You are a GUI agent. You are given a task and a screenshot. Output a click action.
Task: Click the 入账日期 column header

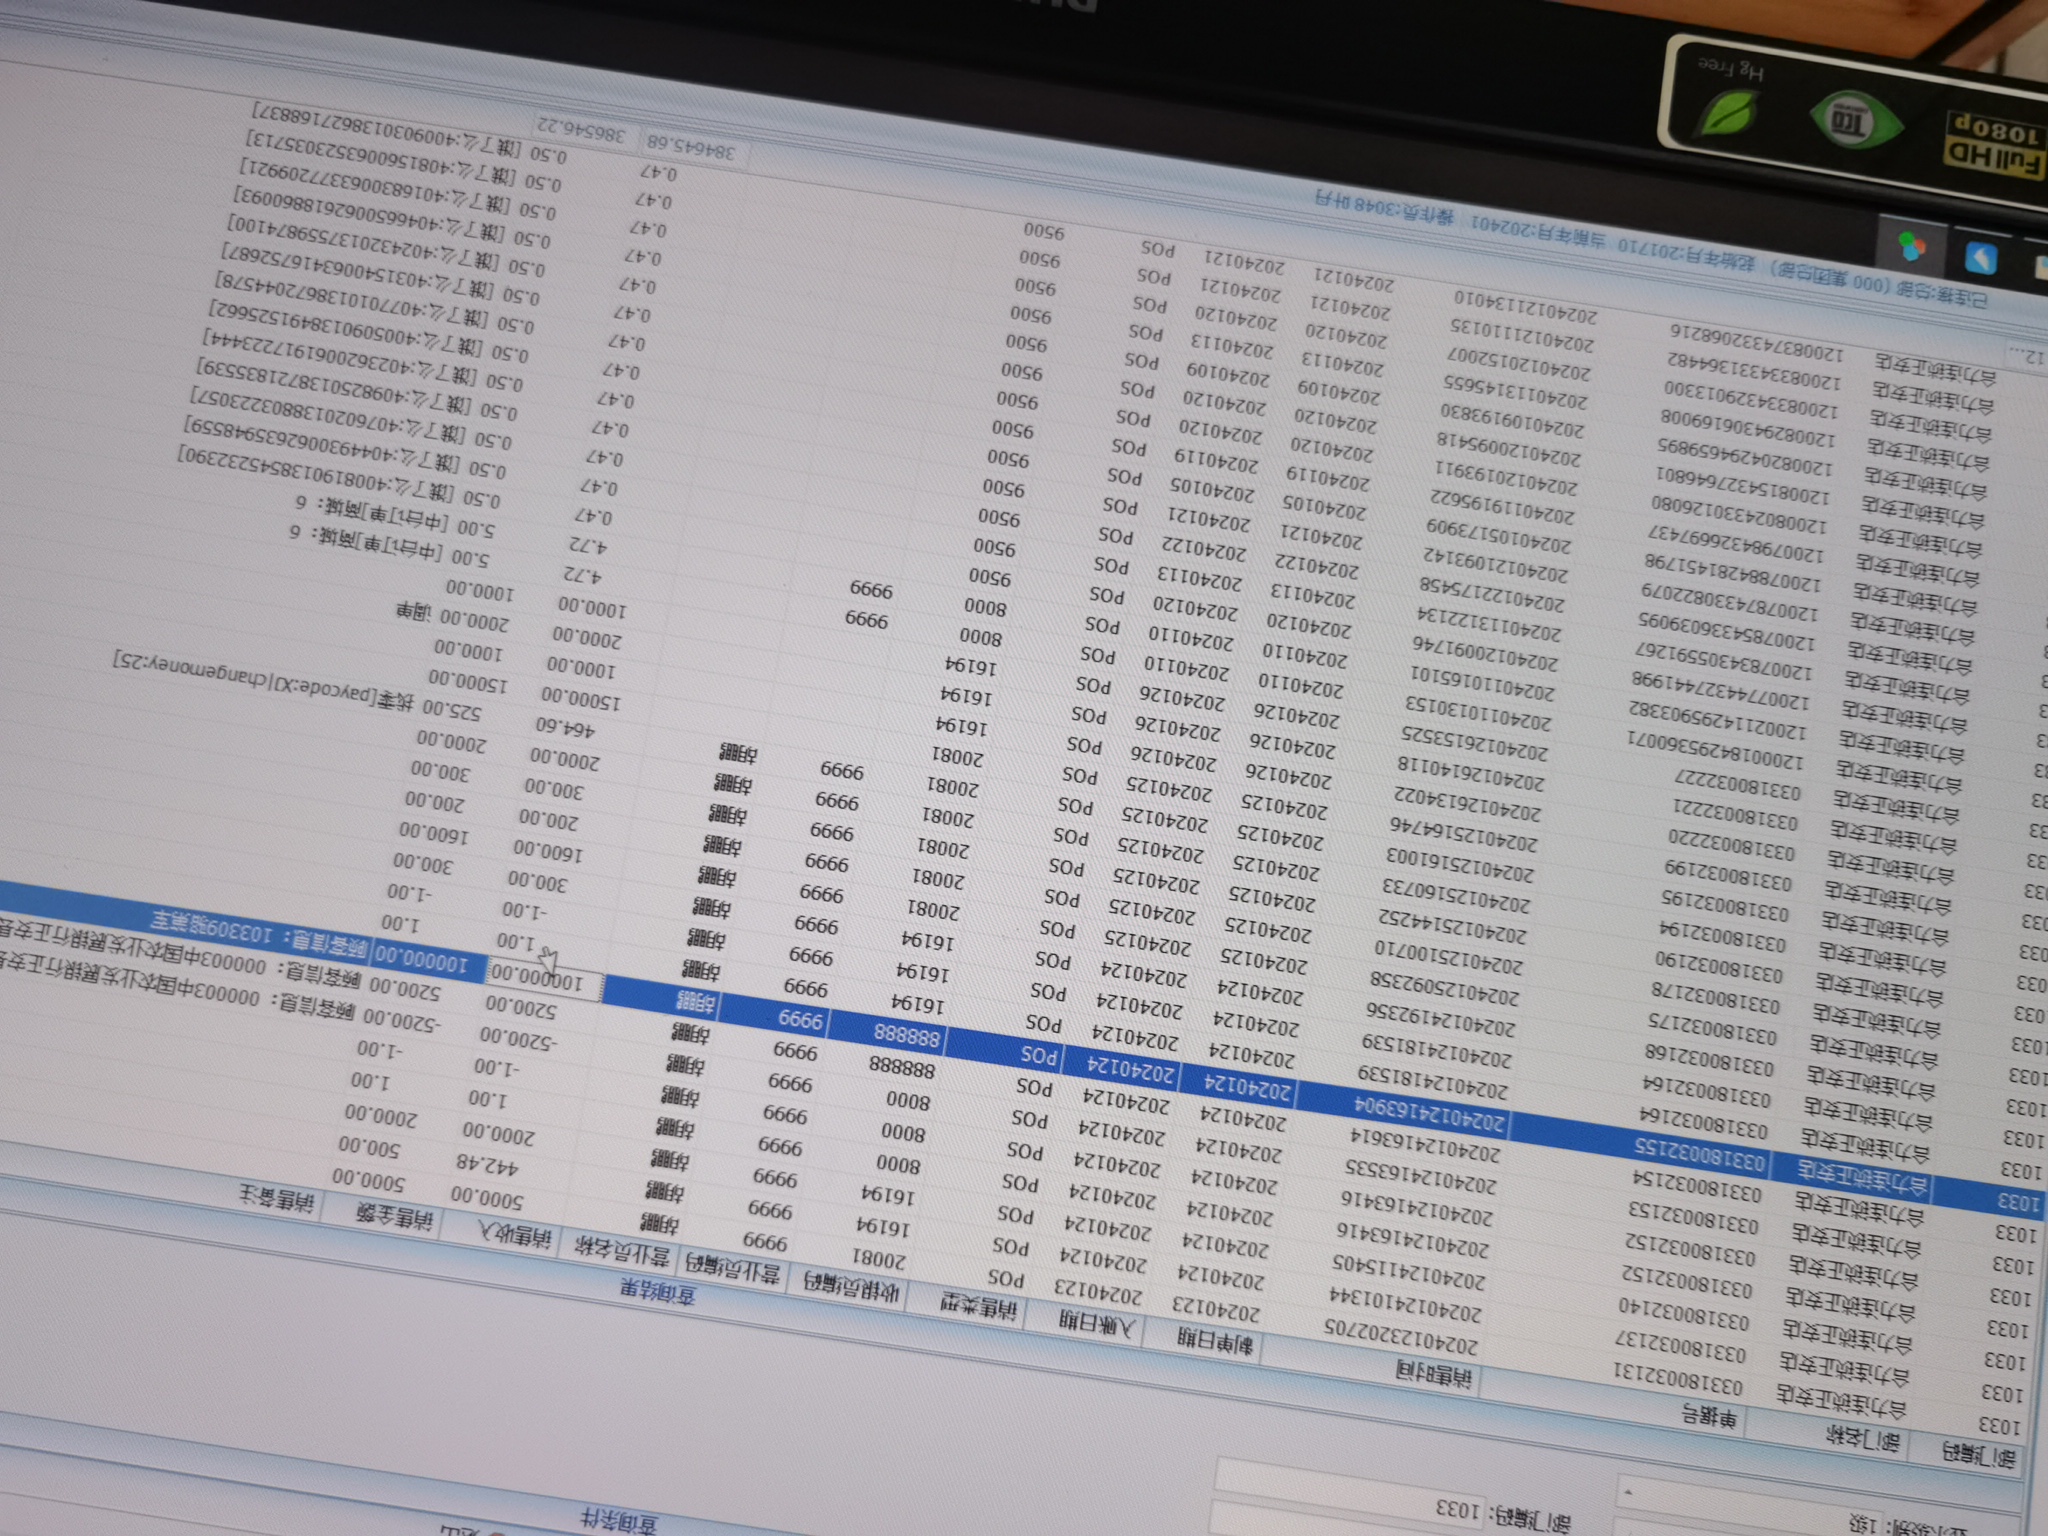(1097, 1323)
